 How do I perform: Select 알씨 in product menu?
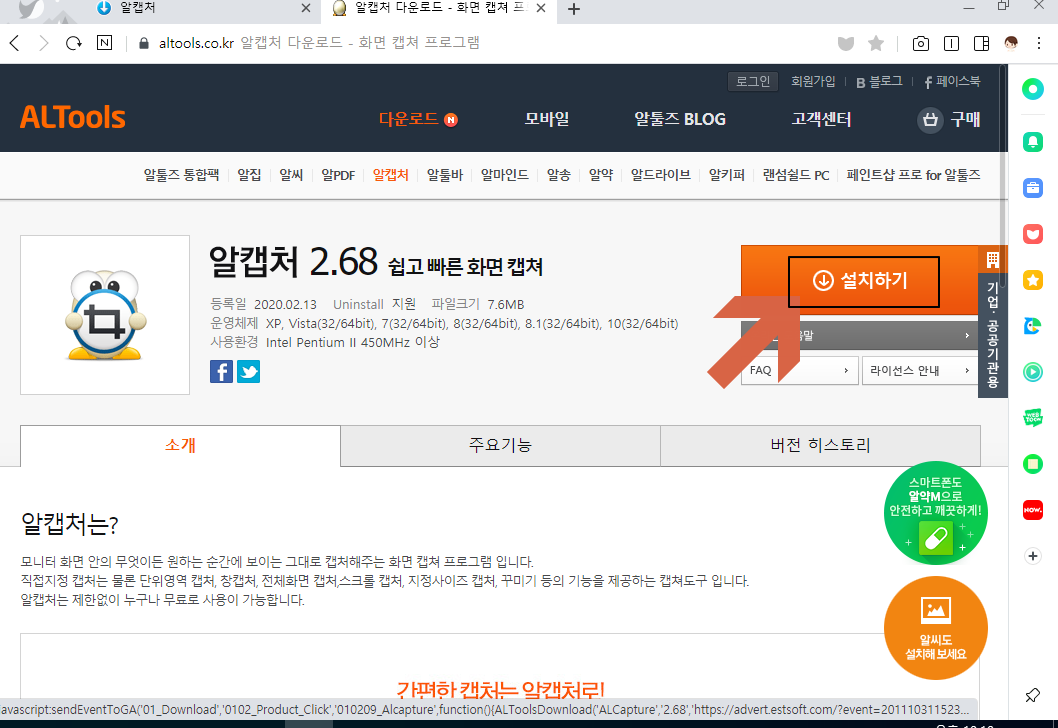pos(291,175)
